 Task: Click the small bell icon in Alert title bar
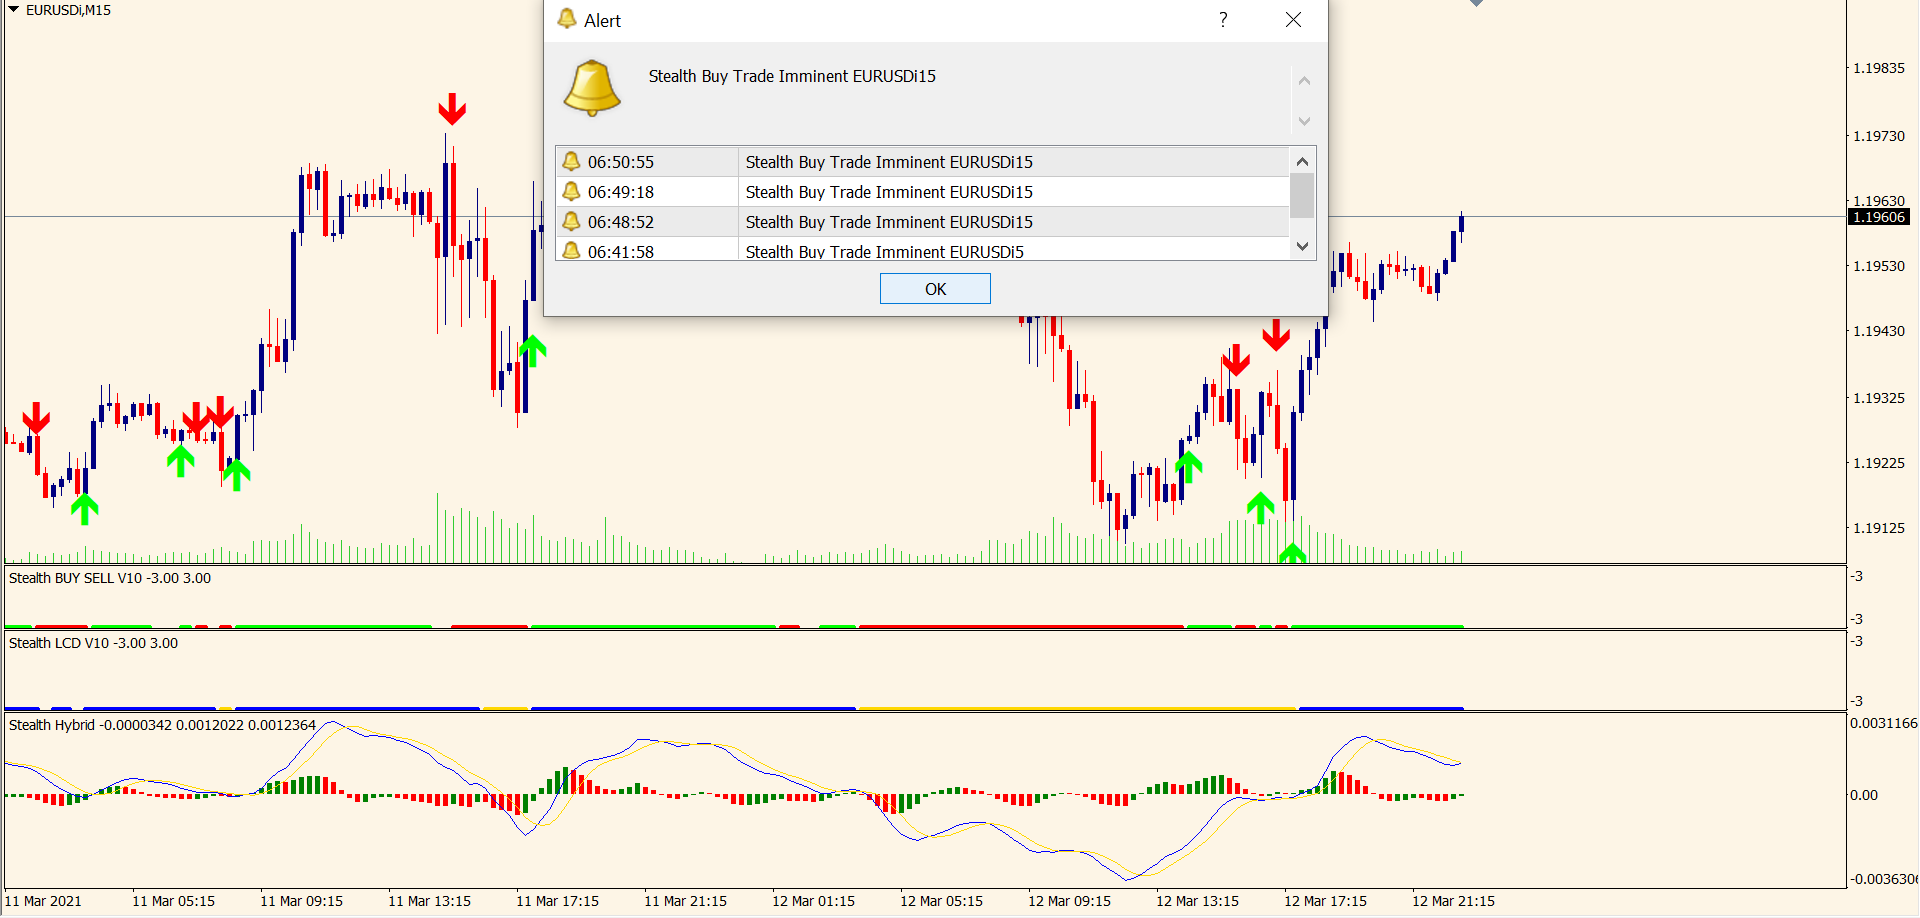(567, 20)
